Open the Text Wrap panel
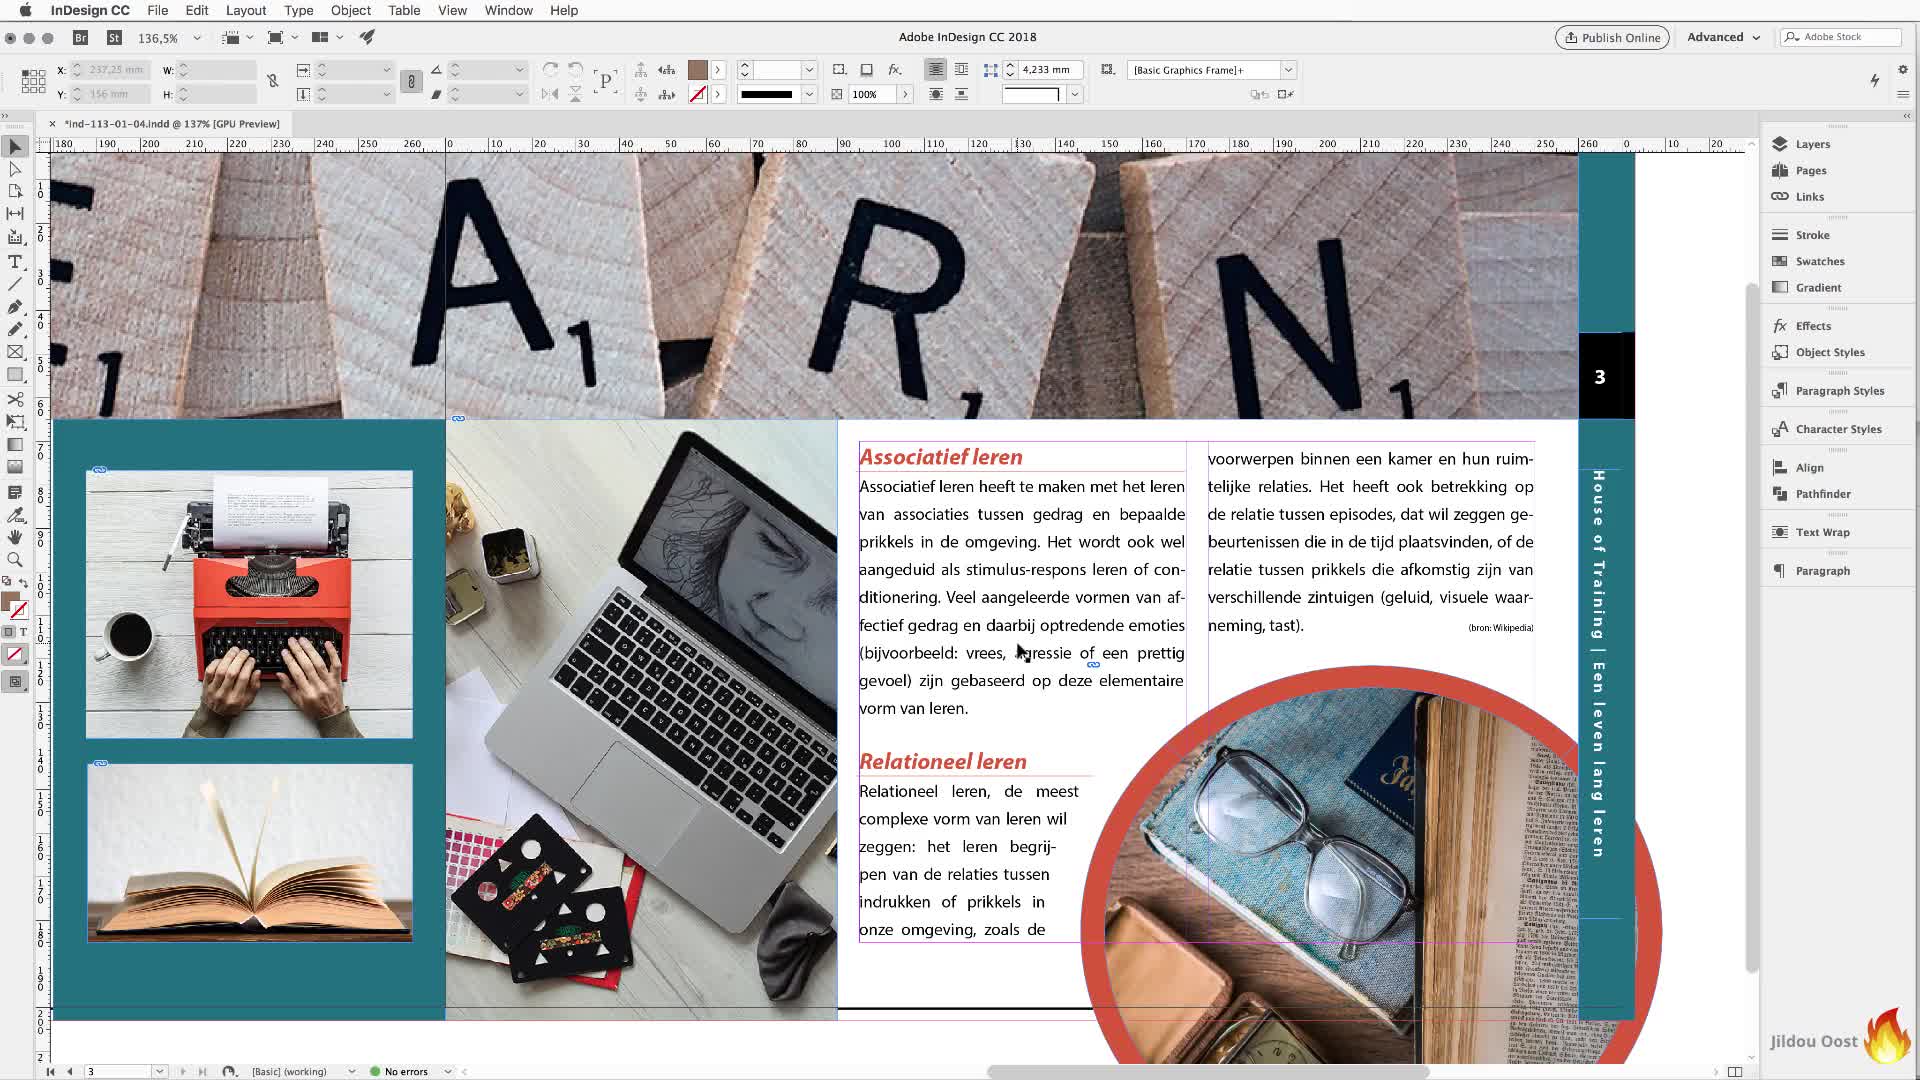The width and height of the screenshot is (1920, 1080). pyautogui.click(x=1822, y=532)
